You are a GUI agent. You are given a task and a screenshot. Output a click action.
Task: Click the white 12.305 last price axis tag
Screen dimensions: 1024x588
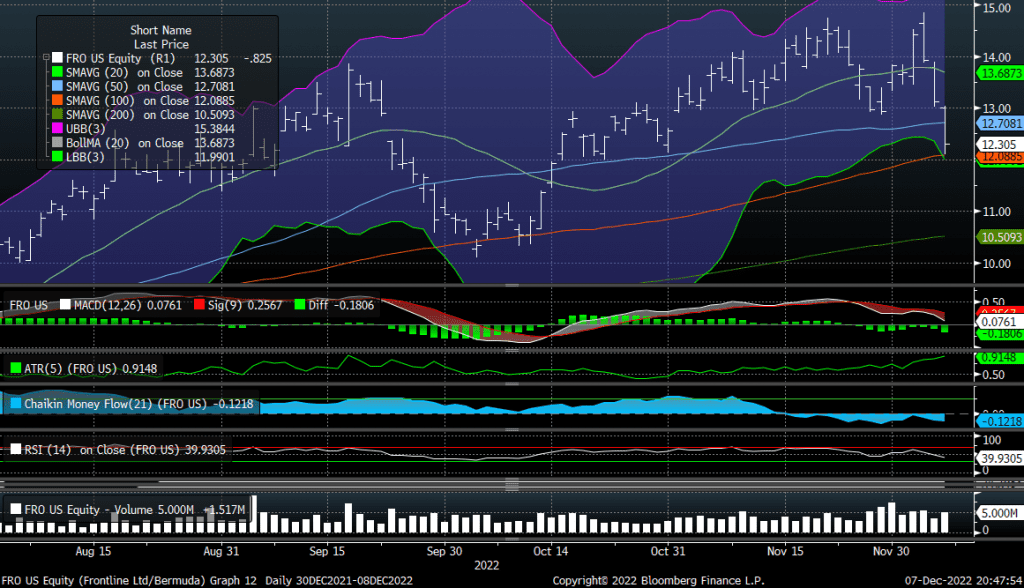point(999,144)
